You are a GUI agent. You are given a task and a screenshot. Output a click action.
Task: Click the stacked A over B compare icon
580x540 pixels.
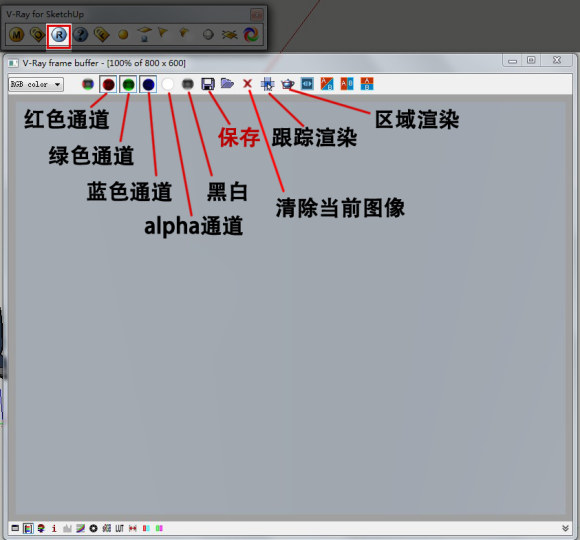367,84
